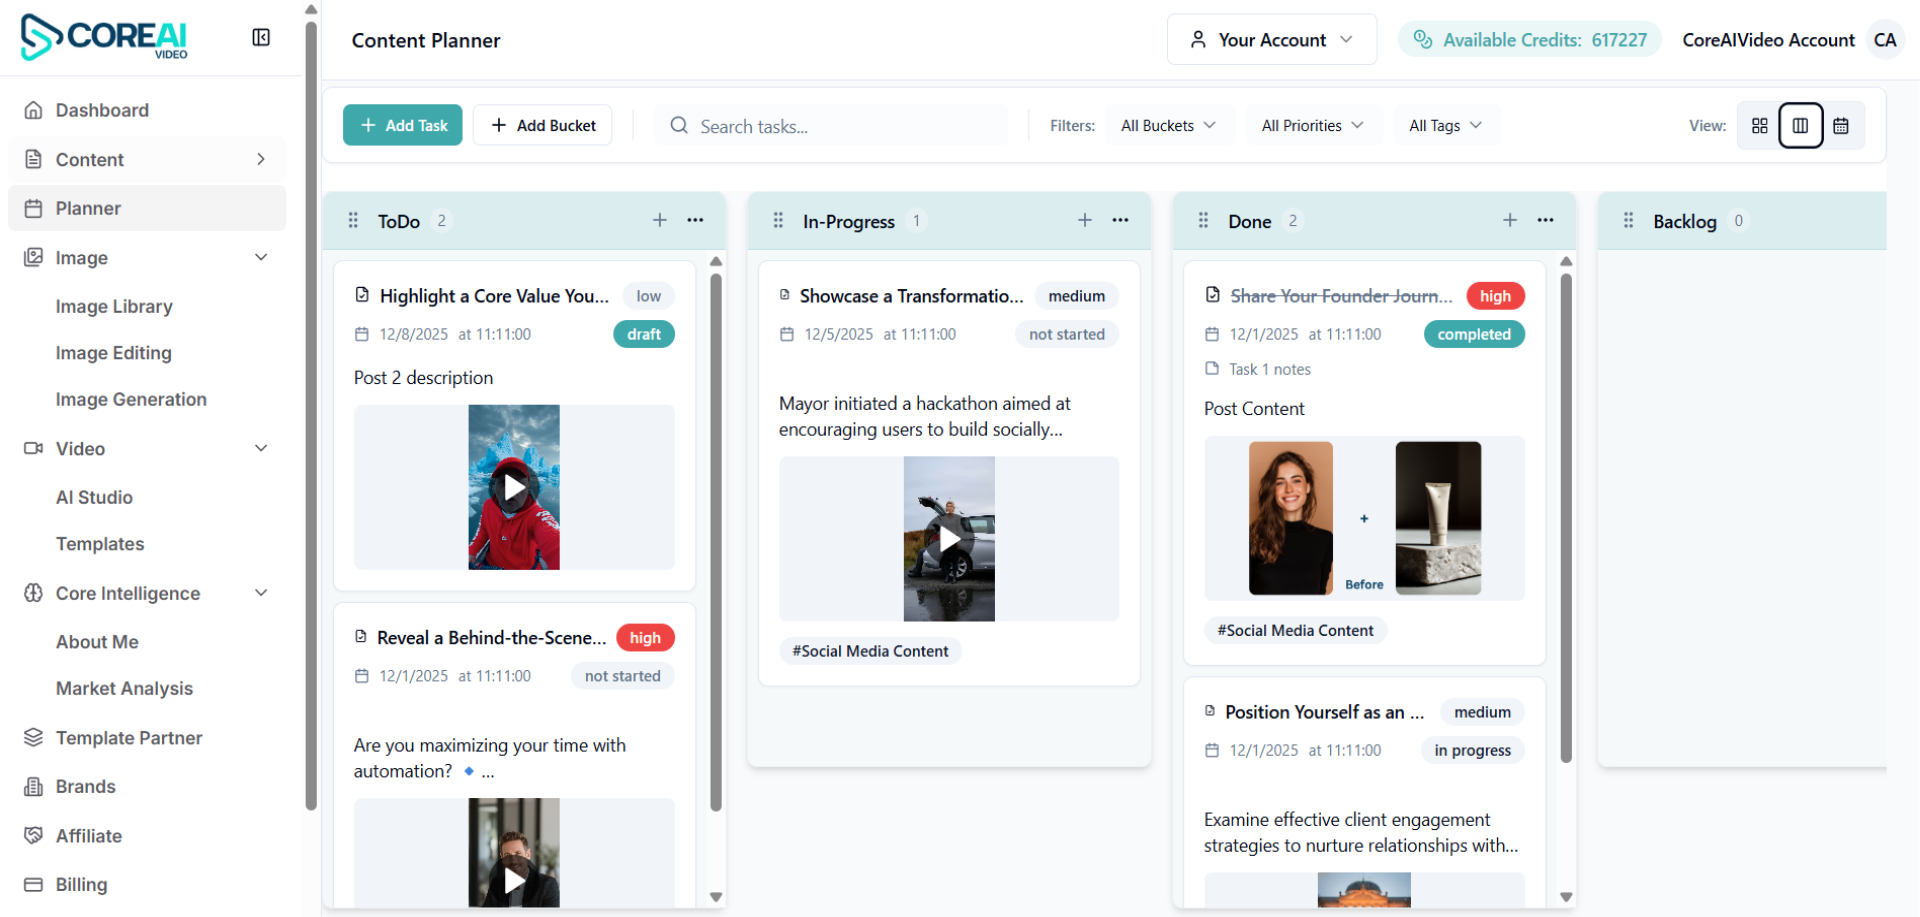
Task: Switch to grid view icon
Action: (x=1759, y=126)
